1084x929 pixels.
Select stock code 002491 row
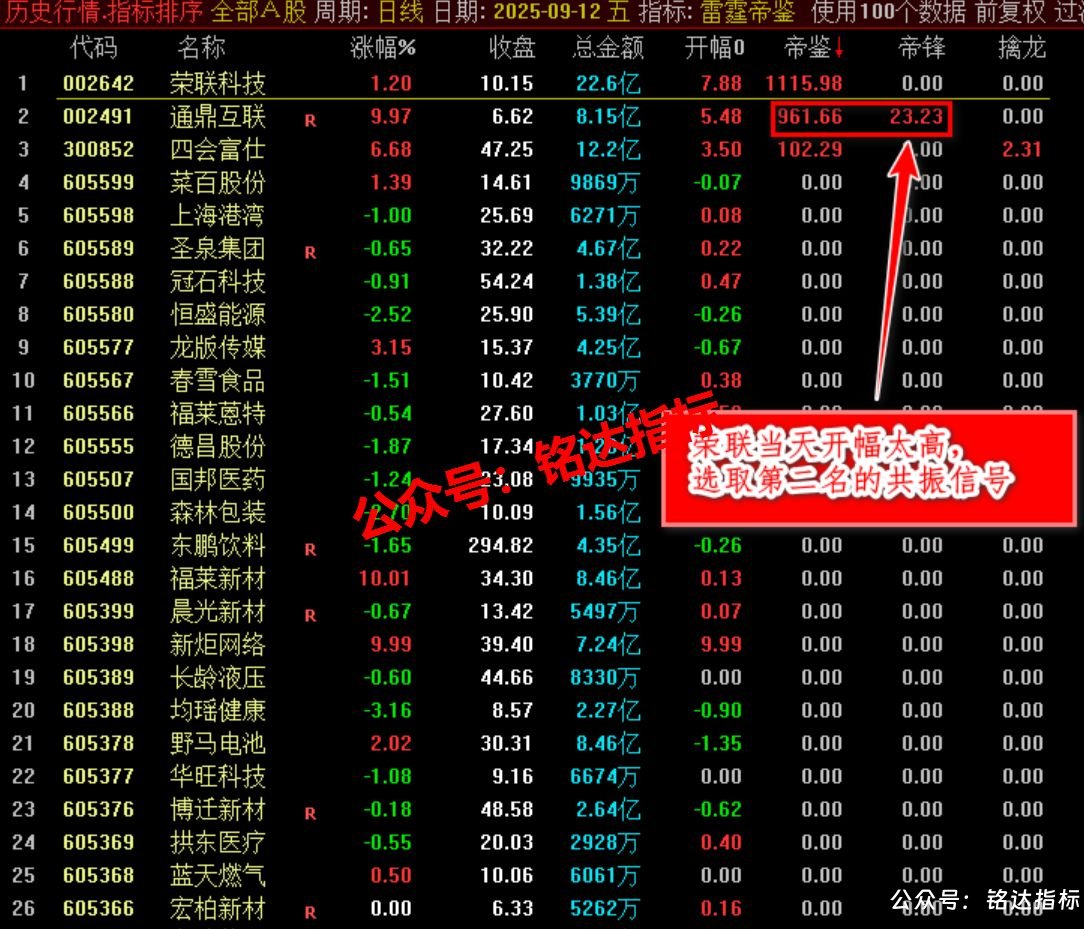tap(97, 116)
